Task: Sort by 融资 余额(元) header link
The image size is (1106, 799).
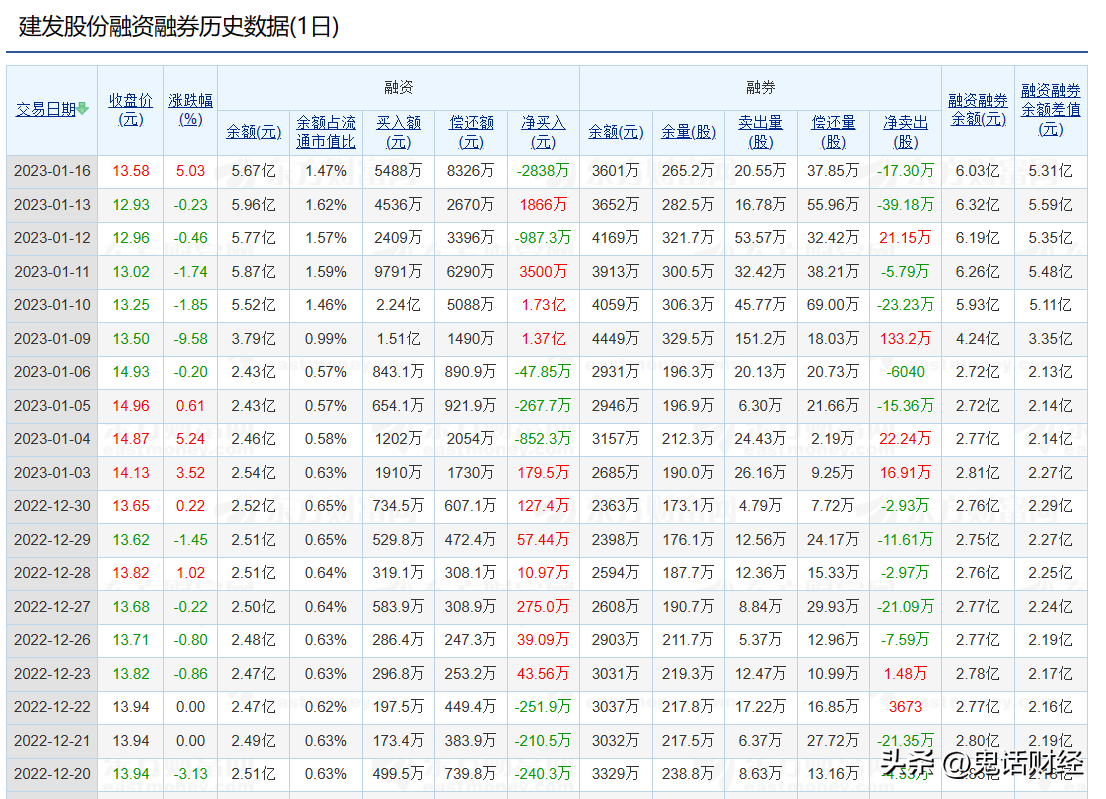Action: 253,132
